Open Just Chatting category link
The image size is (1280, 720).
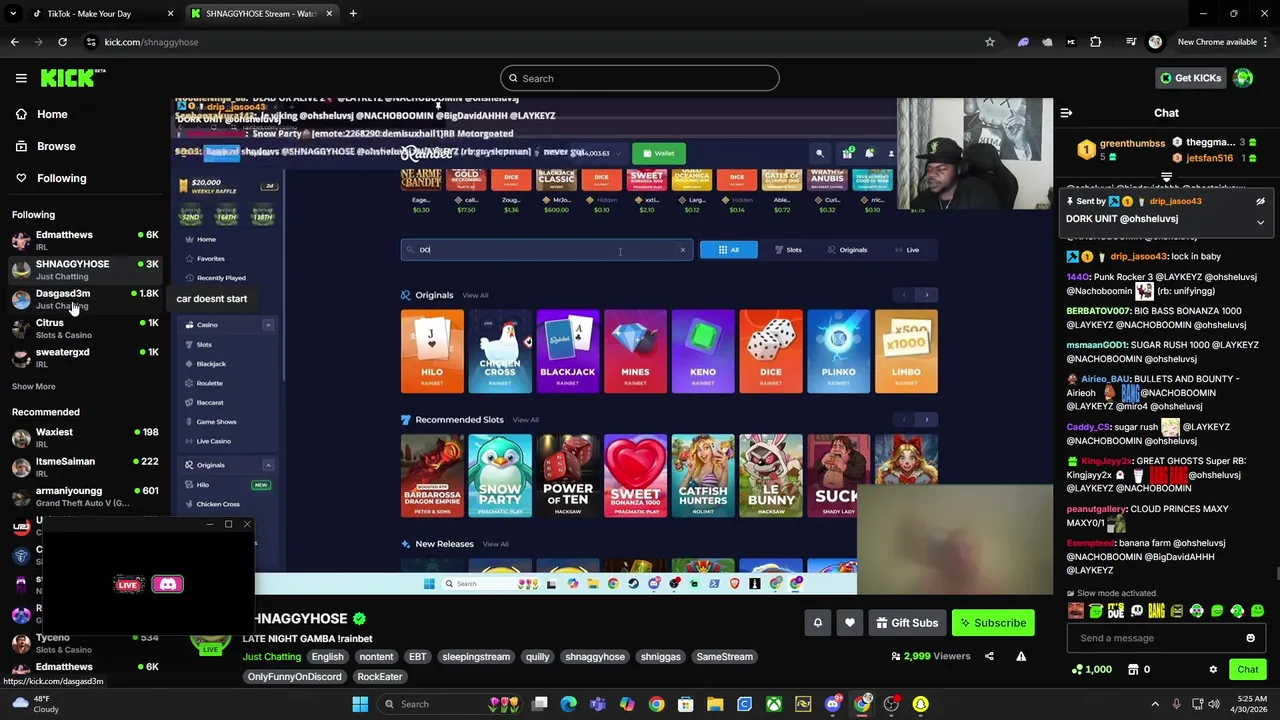(x=271, y=657)
